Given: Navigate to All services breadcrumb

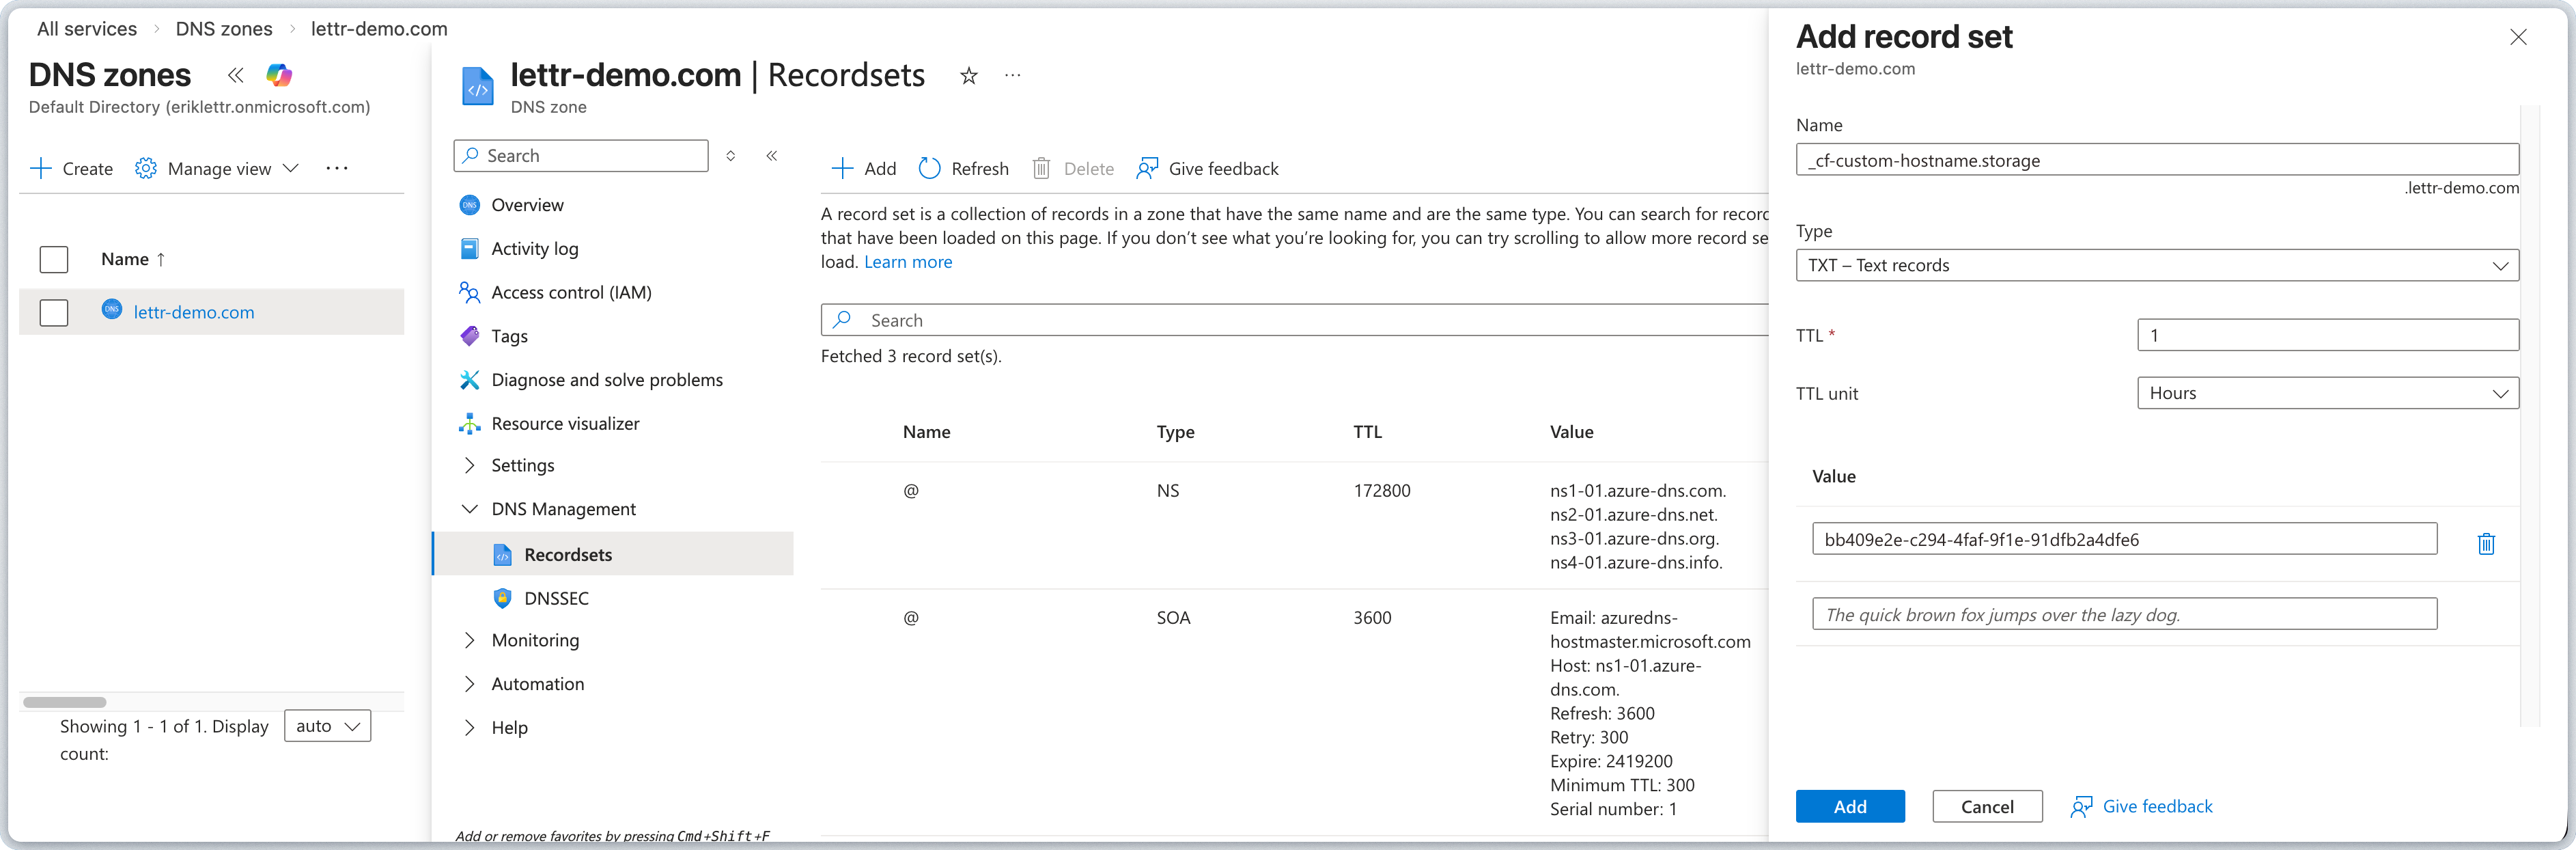Looking at the screenshot, I should click(x=86, y=29).
